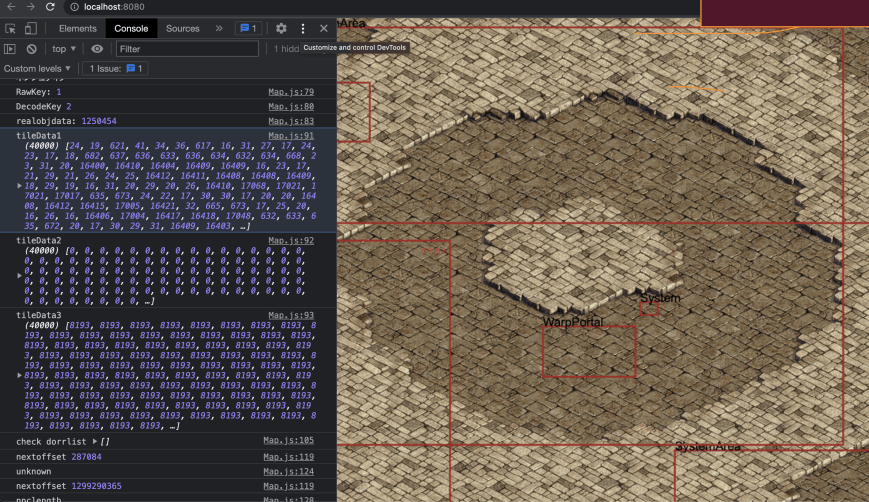Open source link Map.js:80
This screenshot has width=869, height=502.
[291, 106]
